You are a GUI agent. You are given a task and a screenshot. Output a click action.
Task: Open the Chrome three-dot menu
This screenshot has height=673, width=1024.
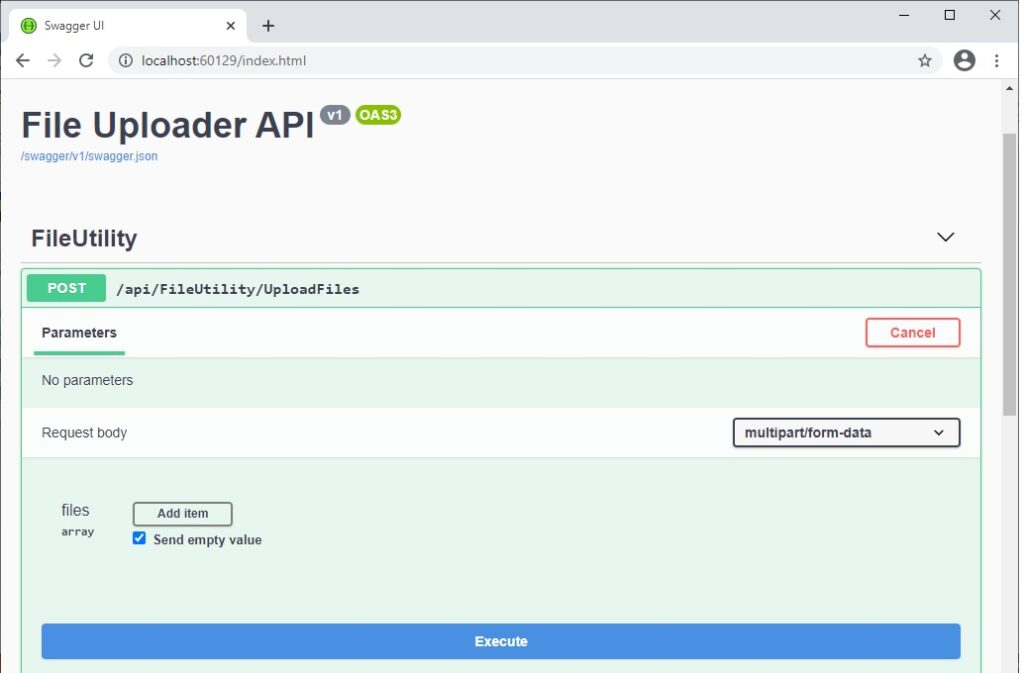pos(997,61)
